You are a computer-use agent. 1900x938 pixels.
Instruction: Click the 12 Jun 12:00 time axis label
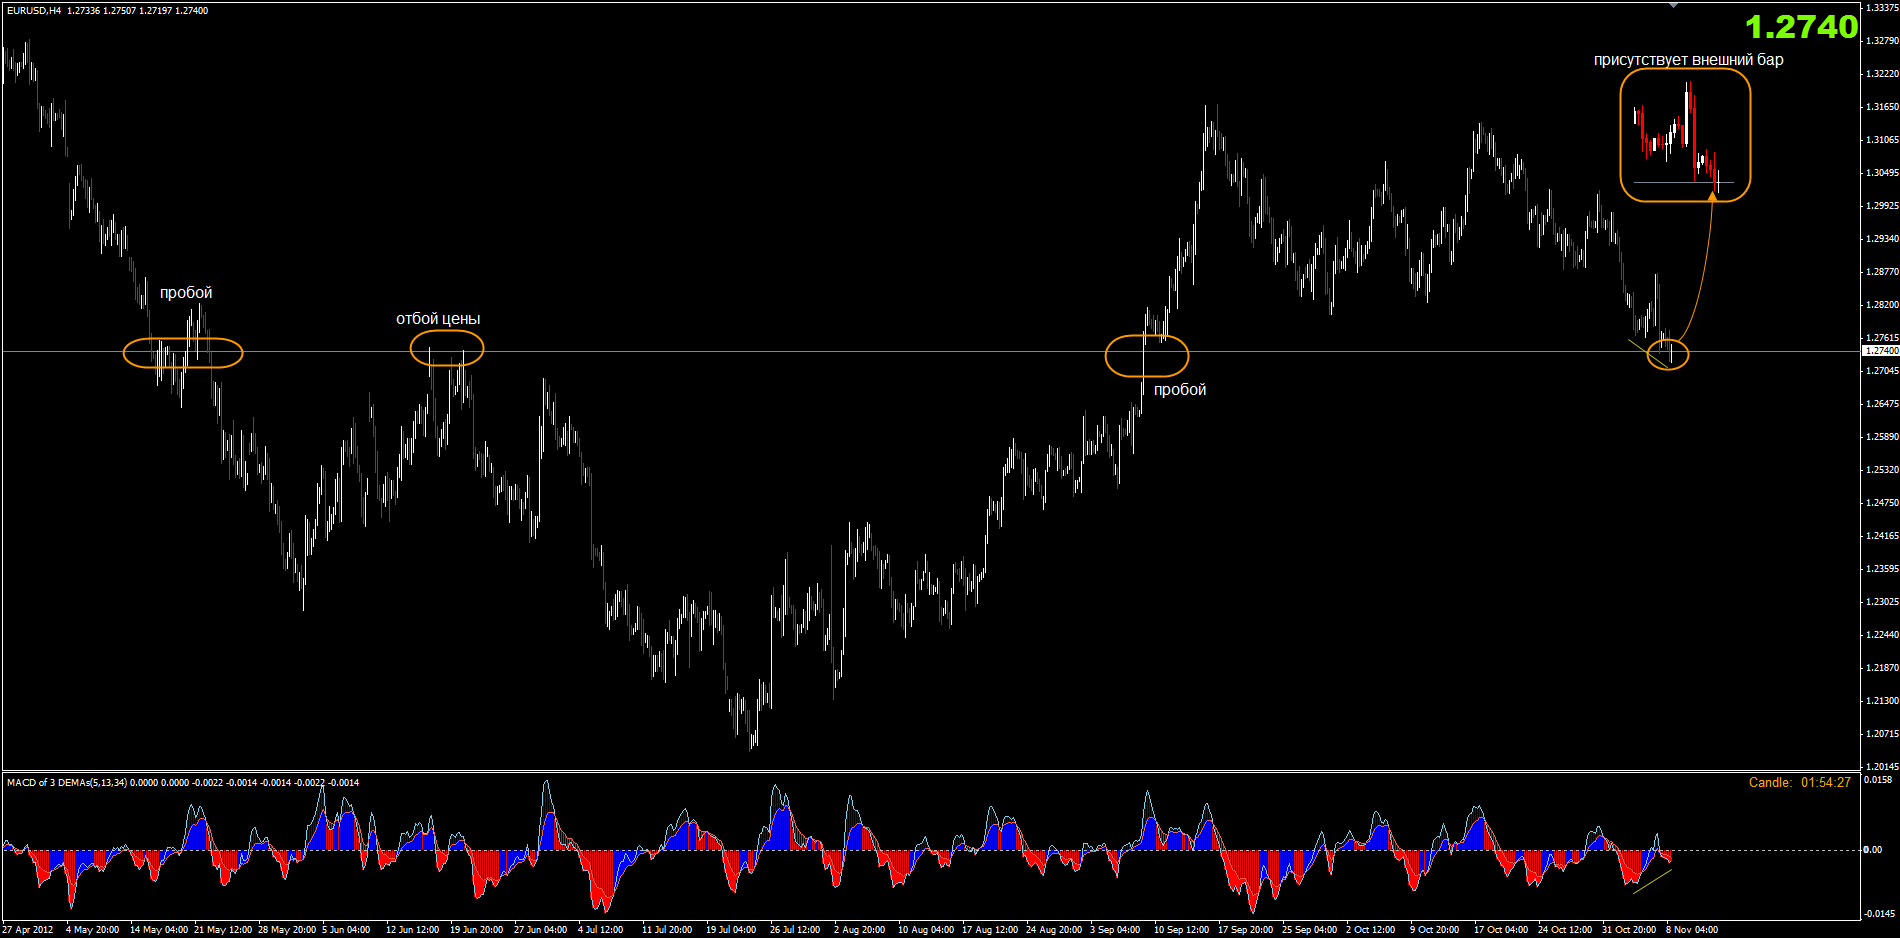[x=412, y=930]
